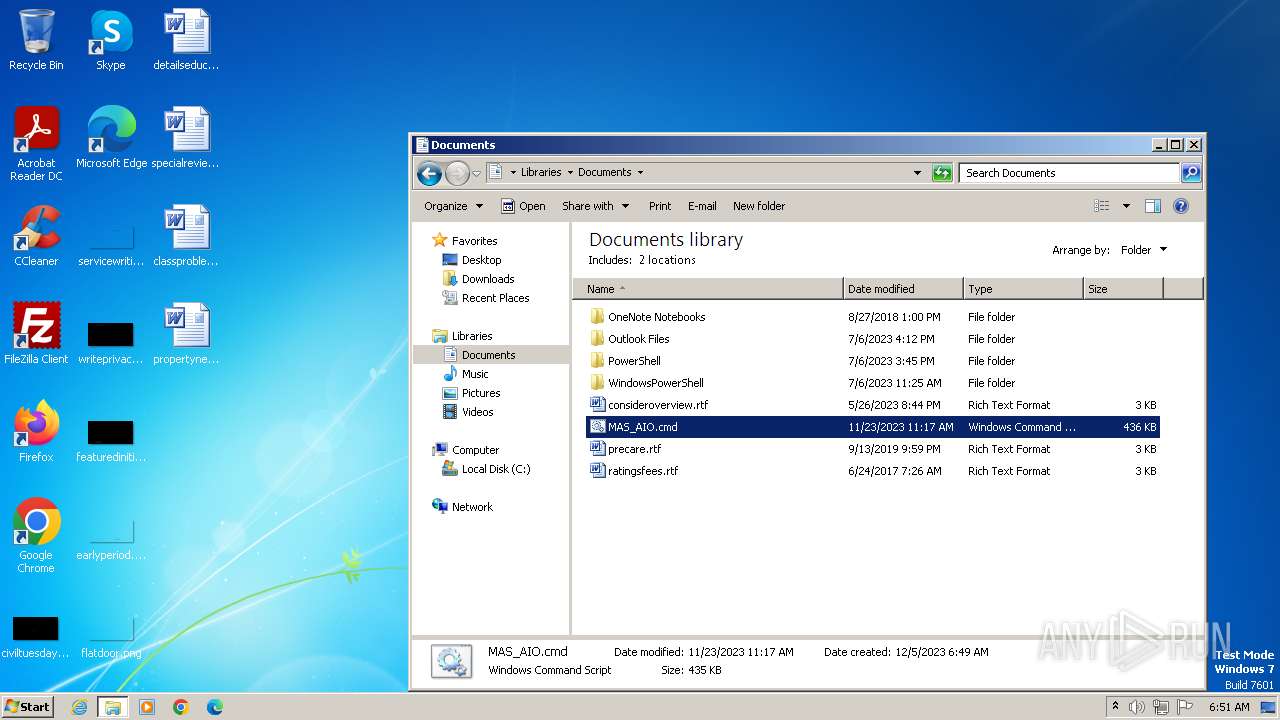This screenshot has width=1280, height=720.
Task: Open the Share with dropdown
Action: pos(596,206)
